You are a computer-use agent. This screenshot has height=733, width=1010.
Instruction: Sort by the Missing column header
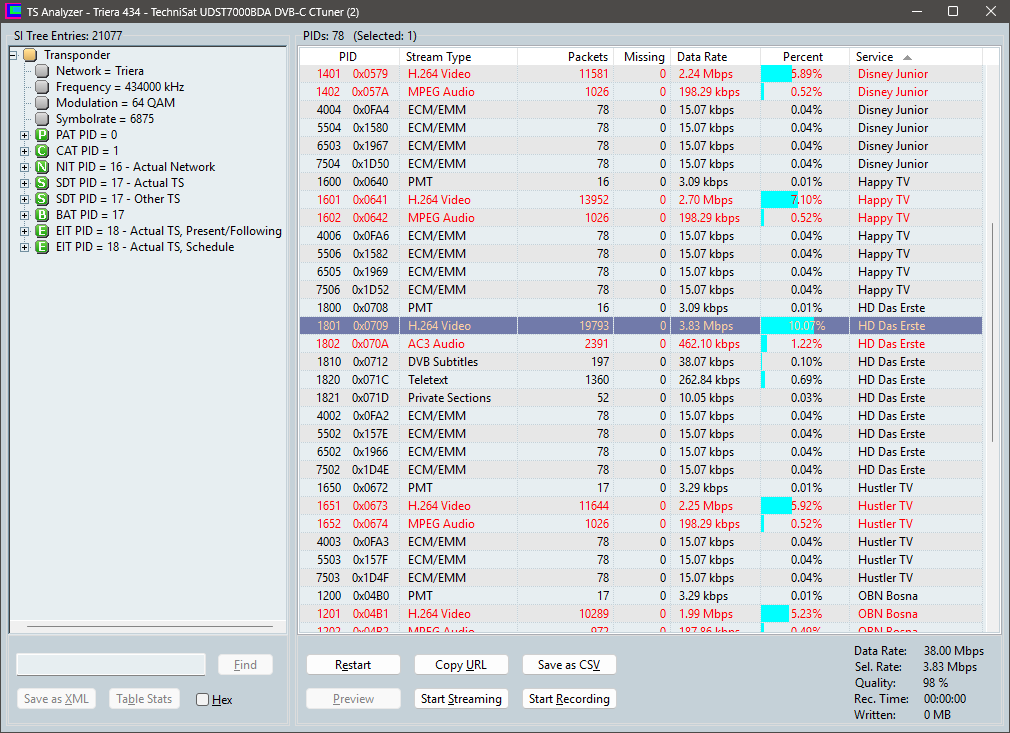coord(642,57)
